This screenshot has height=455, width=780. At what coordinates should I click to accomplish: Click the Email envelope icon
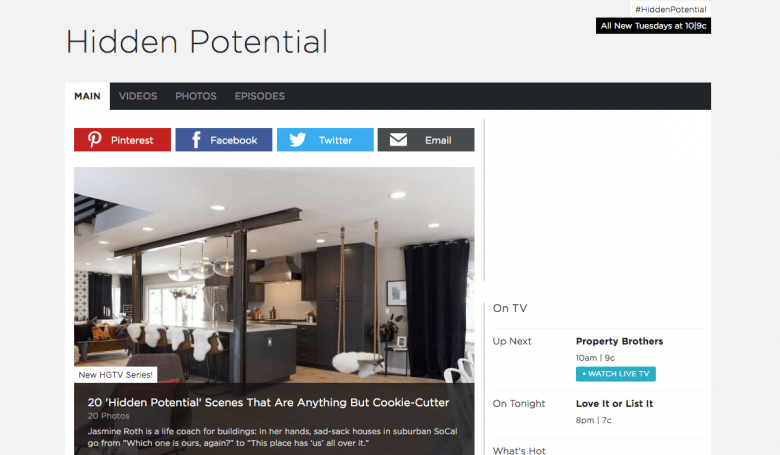click(x=398, y=140)
